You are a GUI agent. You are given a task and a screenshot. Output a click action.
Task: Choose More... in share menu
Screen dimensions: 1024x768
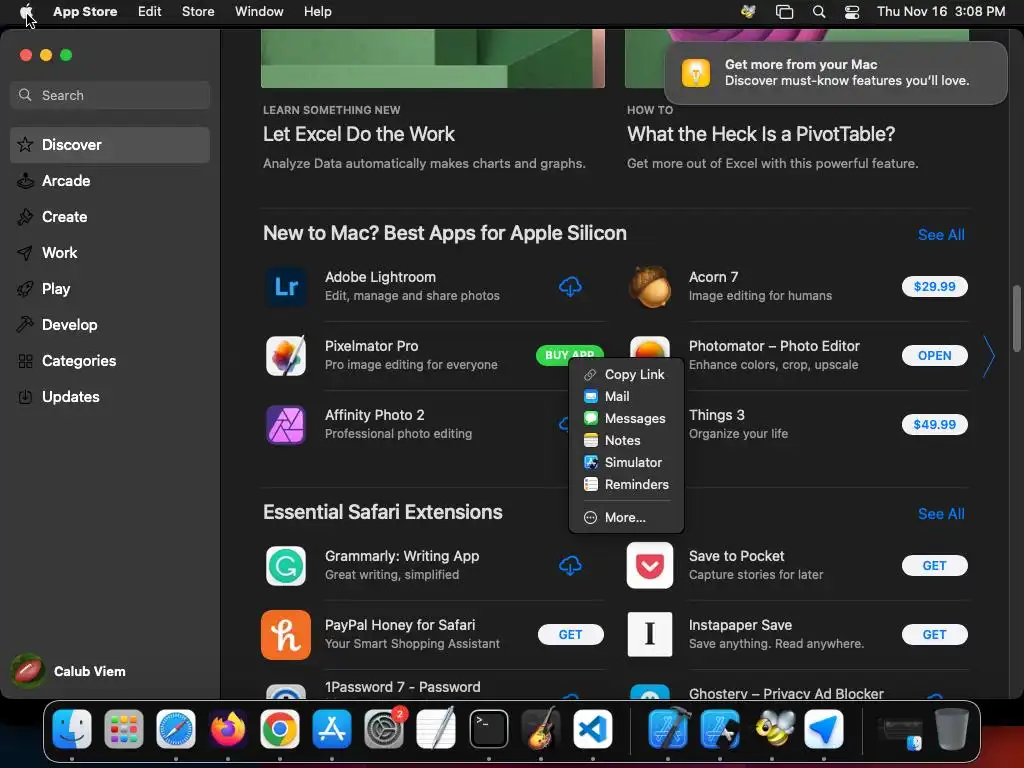pos(626,517)
